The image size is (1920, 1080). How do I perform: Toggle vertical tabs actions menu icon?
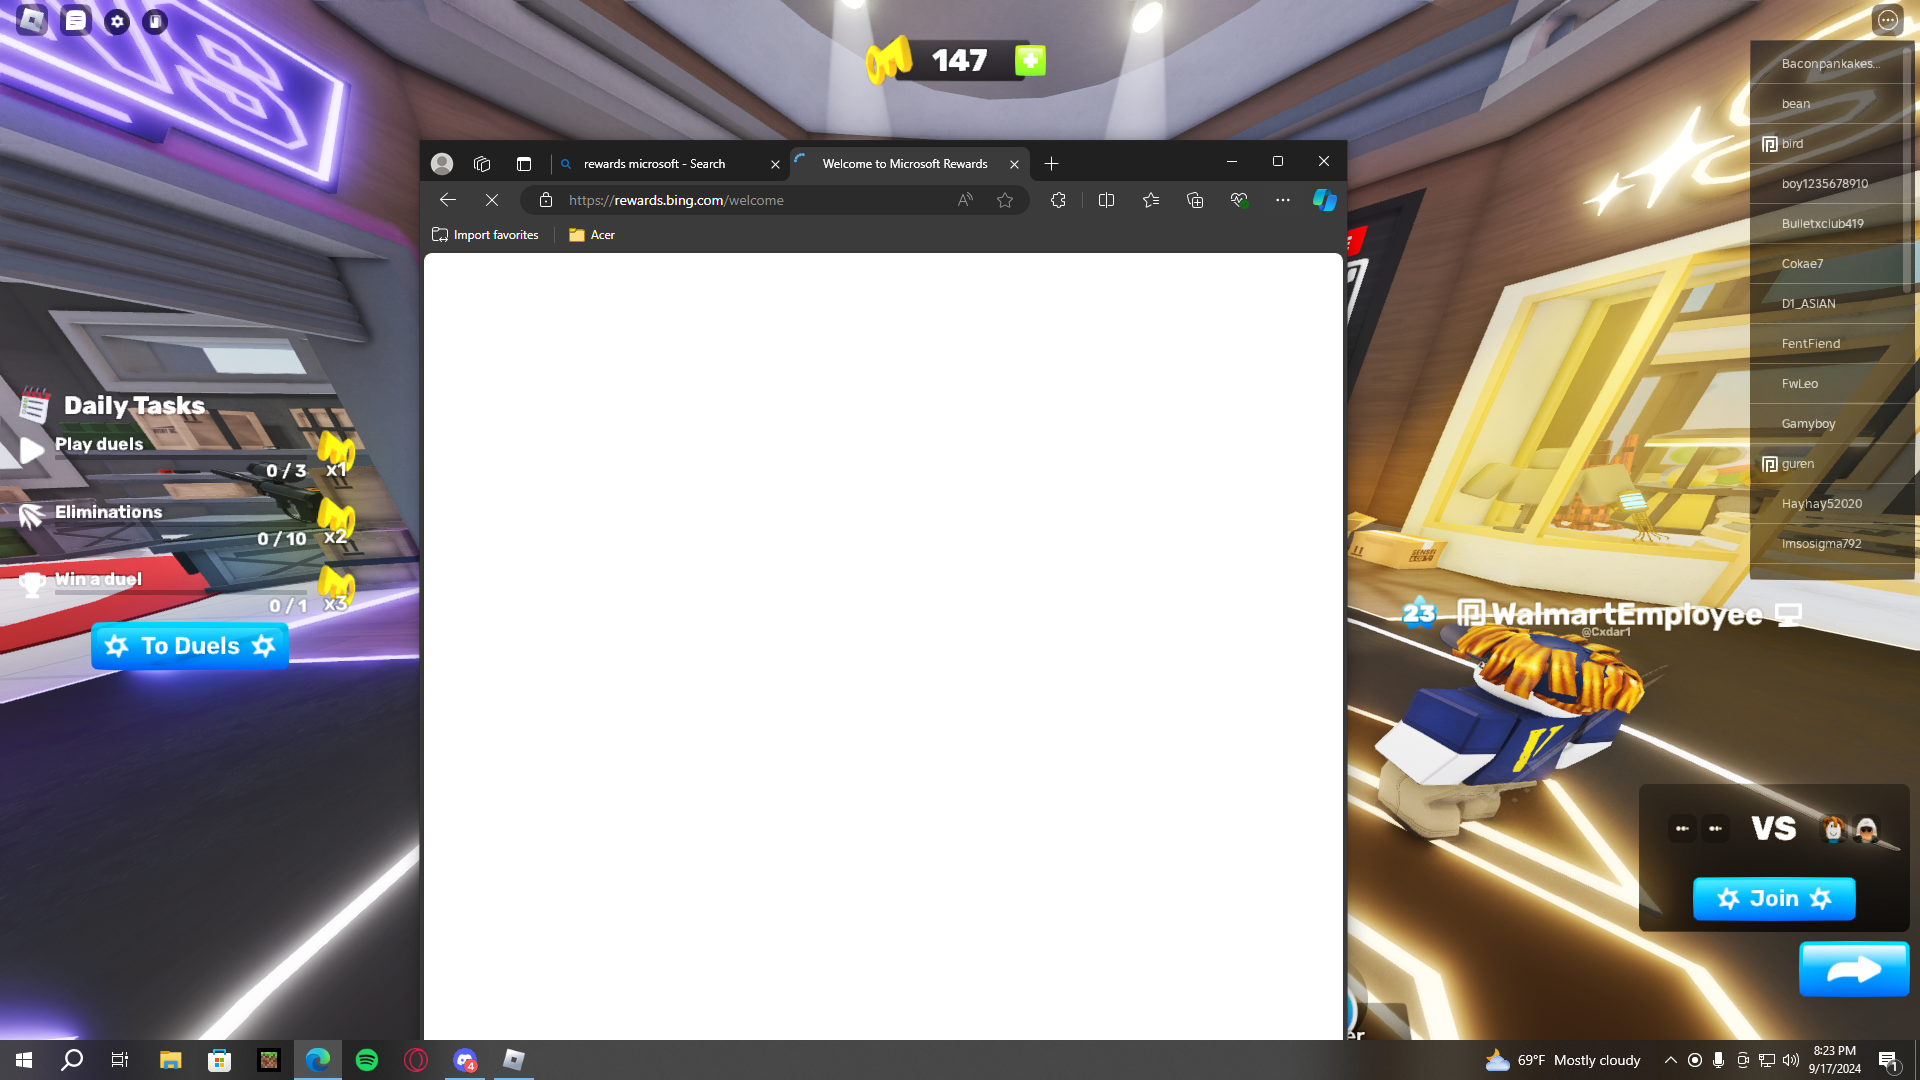coord(524,164)
